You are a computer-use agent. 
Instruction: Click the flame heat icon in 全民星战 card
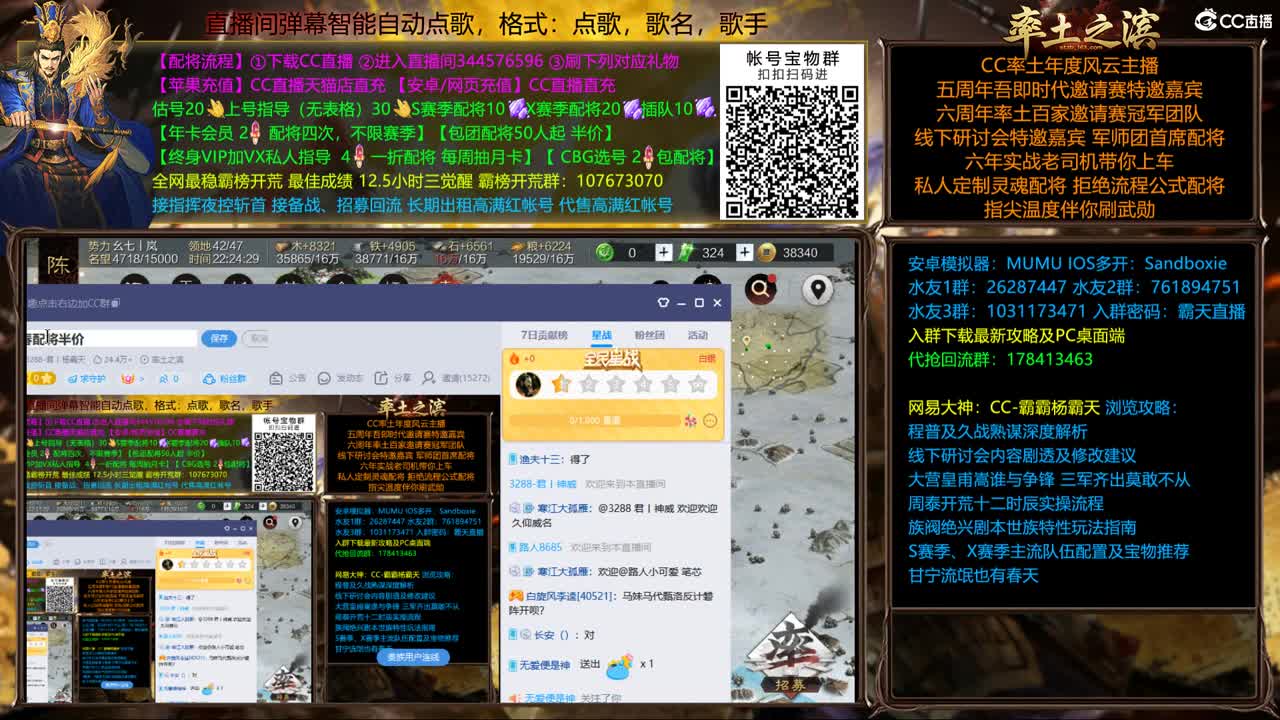coord(515,358)
